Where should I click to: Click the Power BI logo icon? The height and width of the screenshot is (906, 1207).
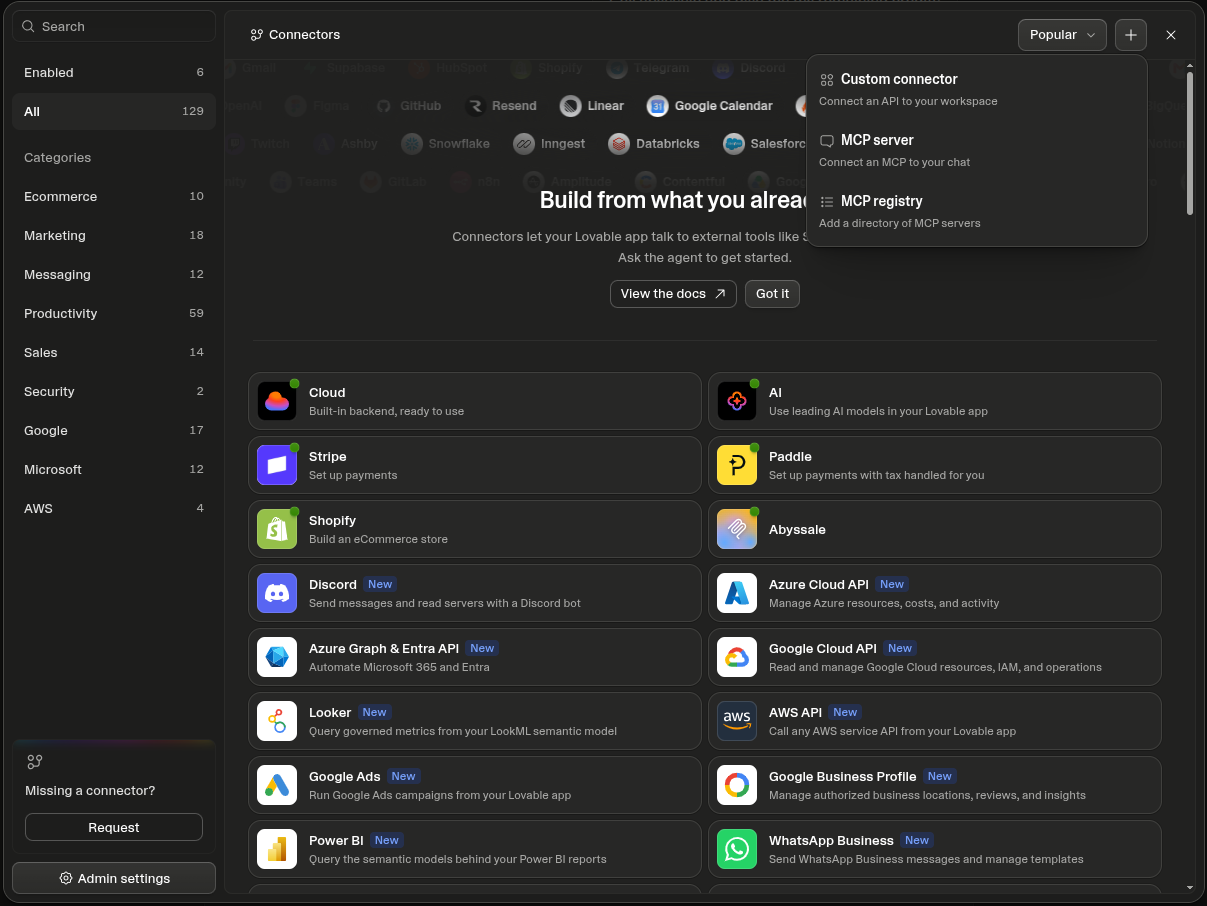click(x=277, y=849)
